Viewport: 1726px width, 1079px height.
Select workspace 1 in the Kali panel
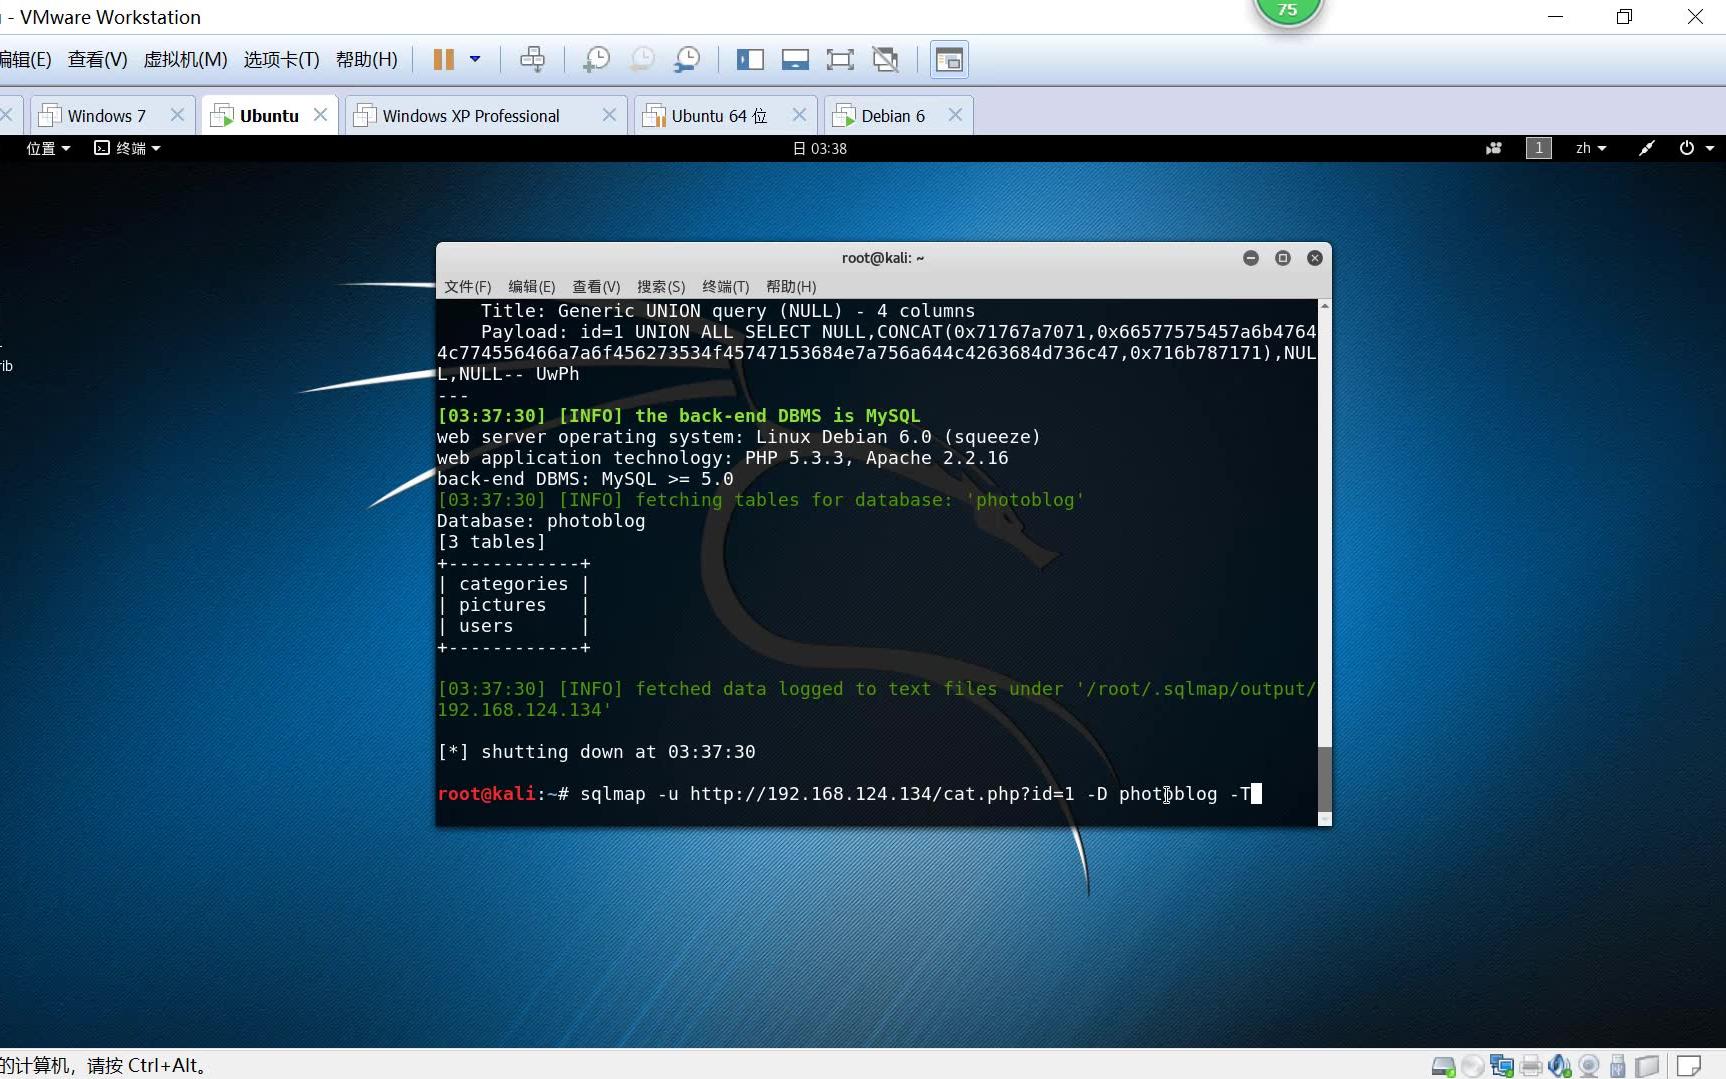1537,148
